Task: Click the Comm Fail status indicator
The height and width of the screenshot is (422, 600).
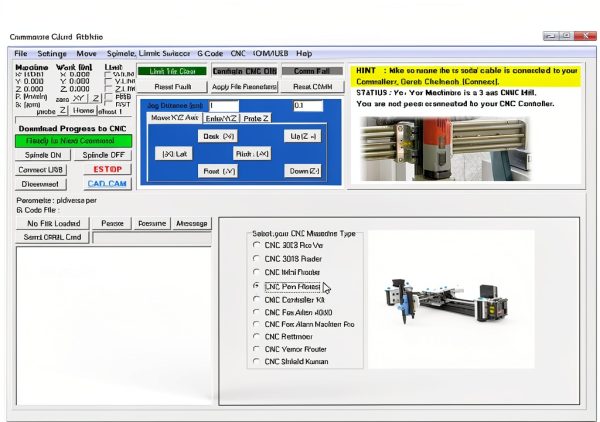Action: click(312, 71)
